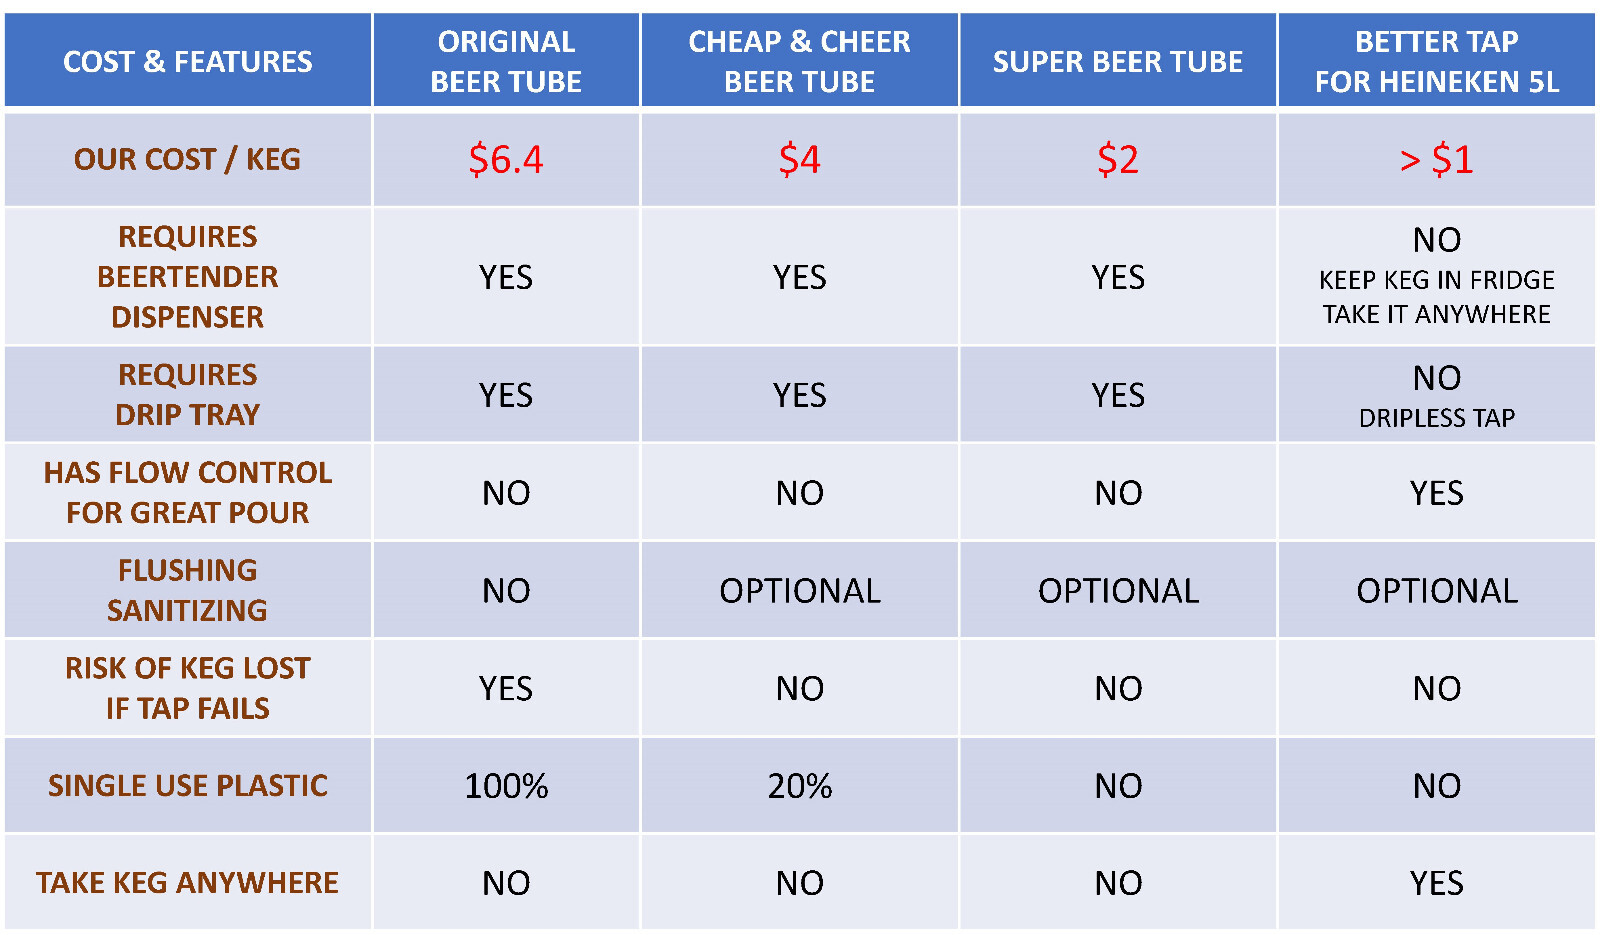Screen dimensions: 1600x935
Task: Click the "CHEAP & CHEER BEER TUBE" header
Action: (x=799, y=61)
